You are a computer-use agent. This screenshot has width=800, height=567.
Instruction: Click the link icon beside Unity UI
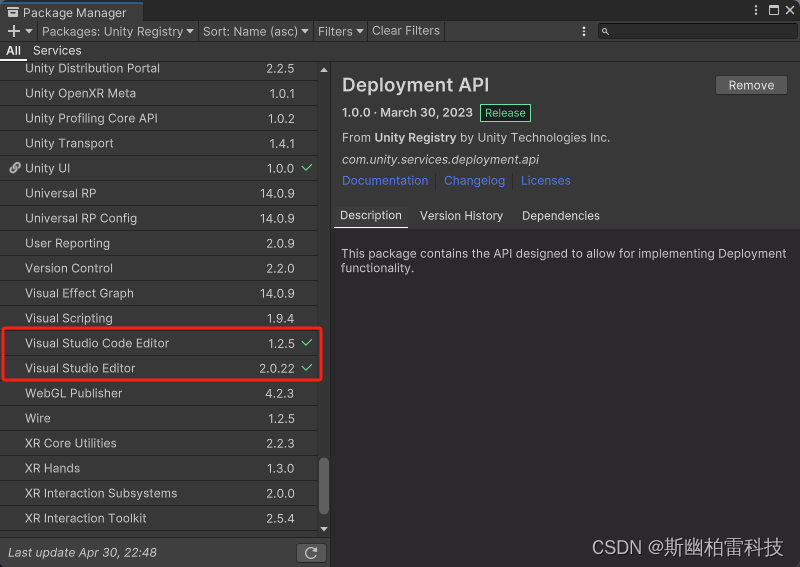tap(15, 168)
